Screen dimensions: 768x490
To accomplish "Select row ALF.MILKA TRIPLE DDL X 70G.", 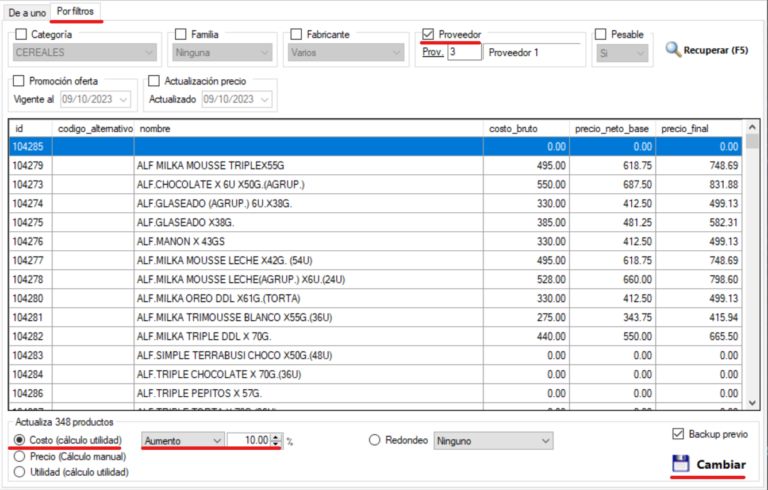I will tap(375, 337).
